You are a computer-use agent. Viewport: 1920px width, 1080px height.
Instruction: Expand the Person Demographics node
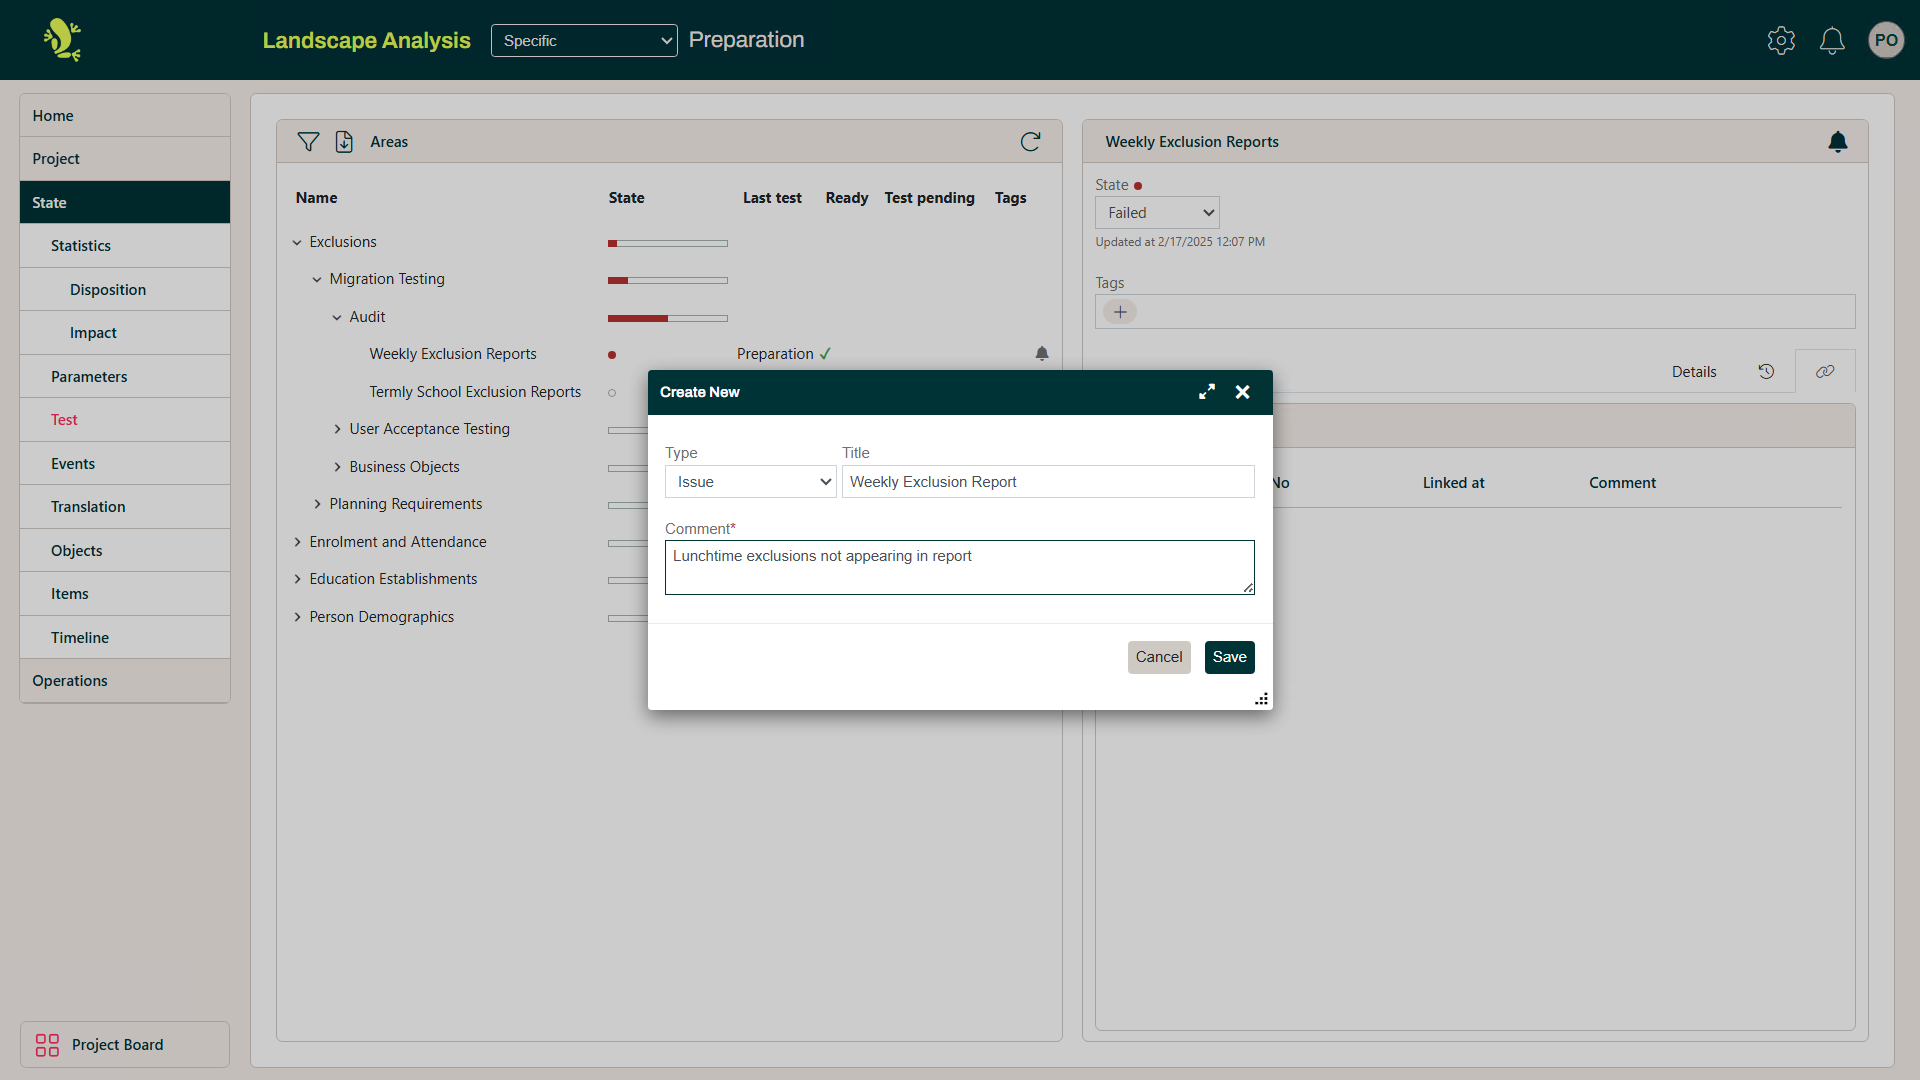point(296,617)
